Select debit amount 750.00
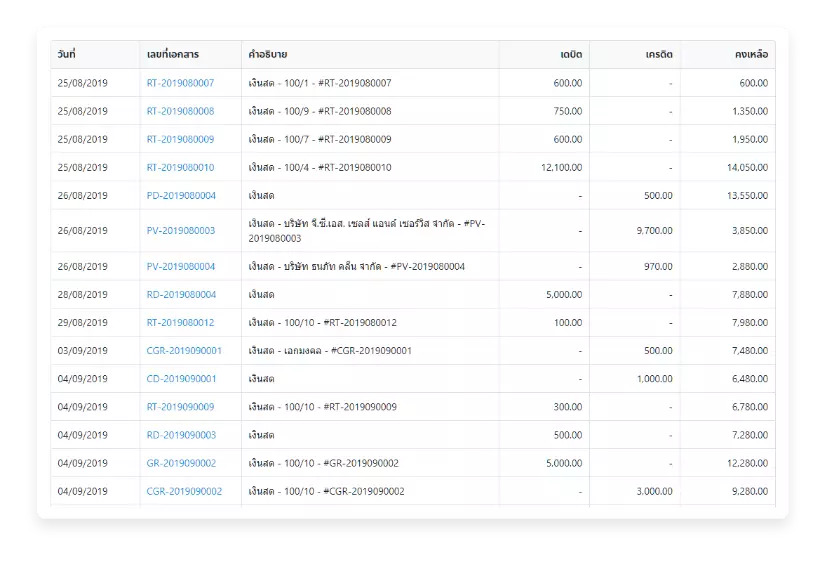The width and height of the screenshot is (827, 567). coord(568,111)
